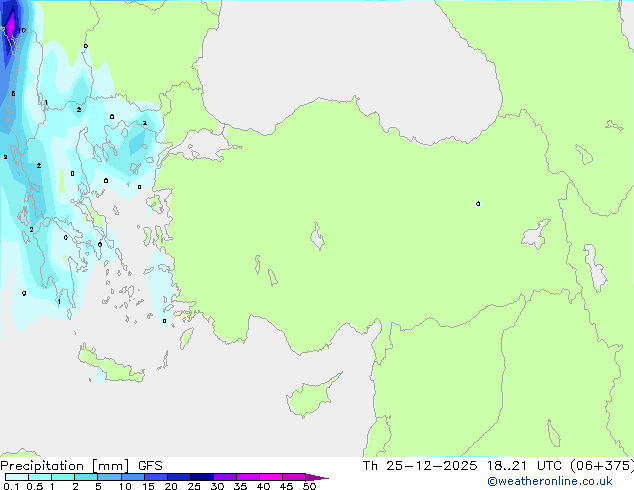
Task: Select the 5–10 mm legend color box
Action: 109,477
